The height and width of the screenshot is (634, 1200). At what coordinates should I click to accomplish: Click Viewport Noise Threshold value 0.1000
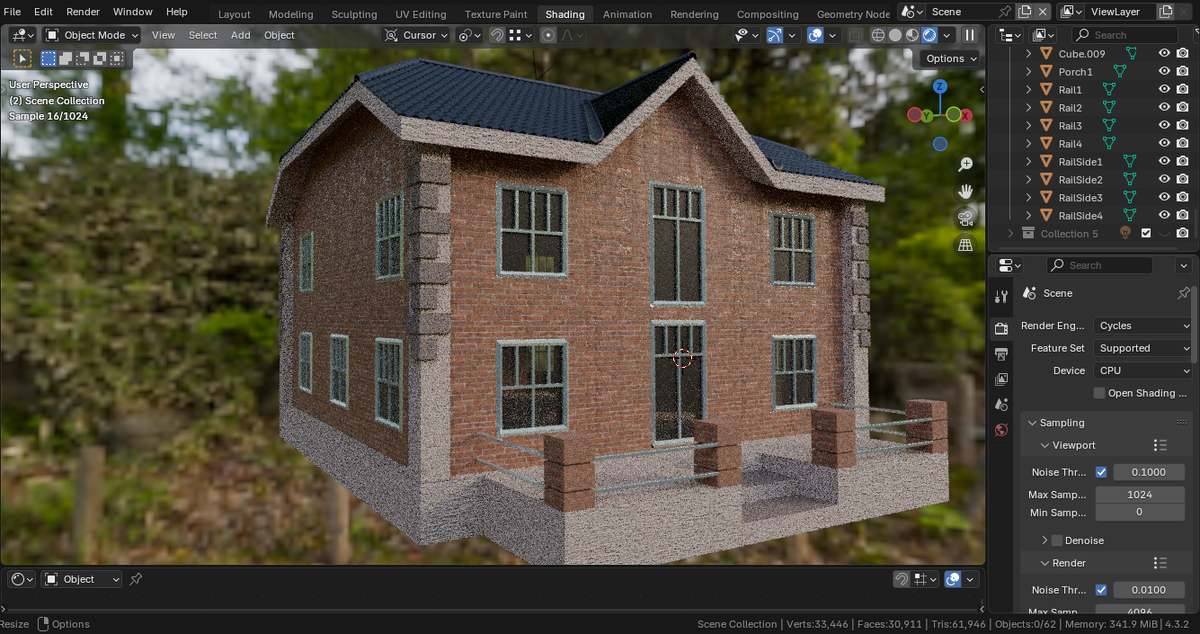coord(1150,472)
